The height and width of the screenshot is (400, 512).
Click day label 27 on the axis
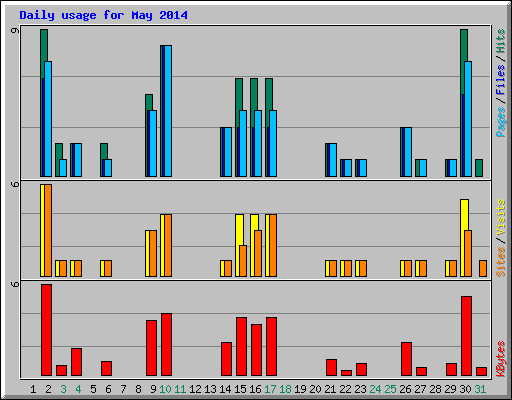click(420, 389)
